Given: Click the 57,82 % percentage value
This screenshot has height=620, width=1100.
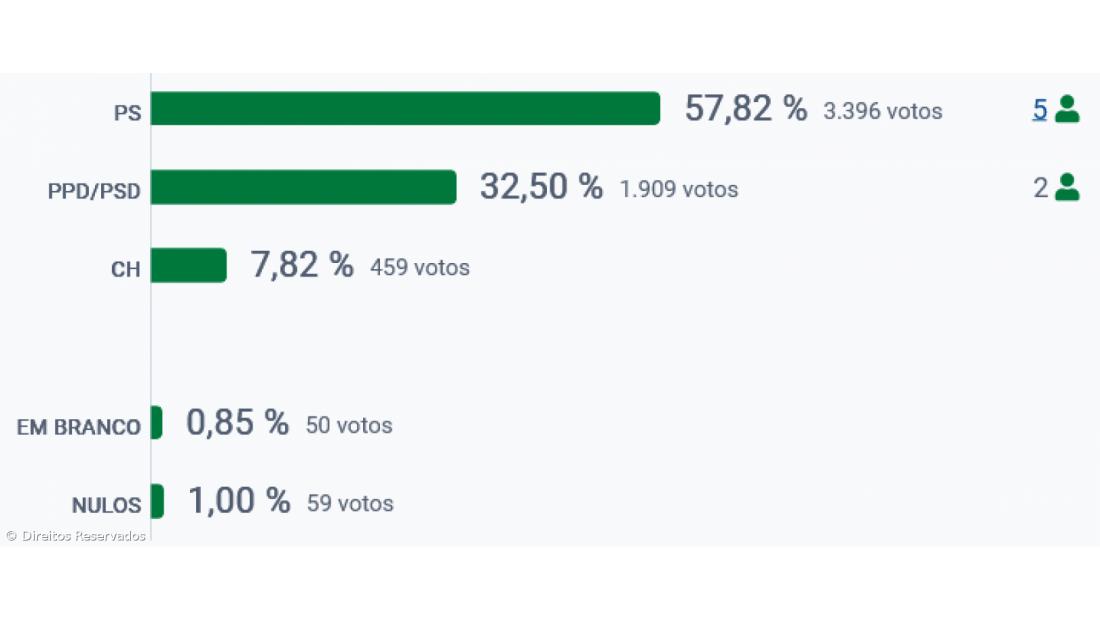Looking at the screenshot, I should (745, 109).
